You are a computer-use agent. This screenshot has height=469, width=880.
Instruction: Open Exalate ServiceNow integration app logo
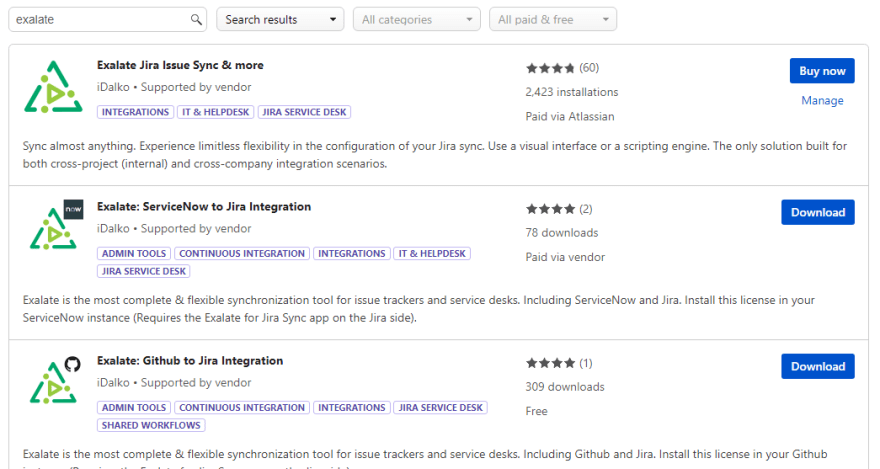(x=56, y=225)
